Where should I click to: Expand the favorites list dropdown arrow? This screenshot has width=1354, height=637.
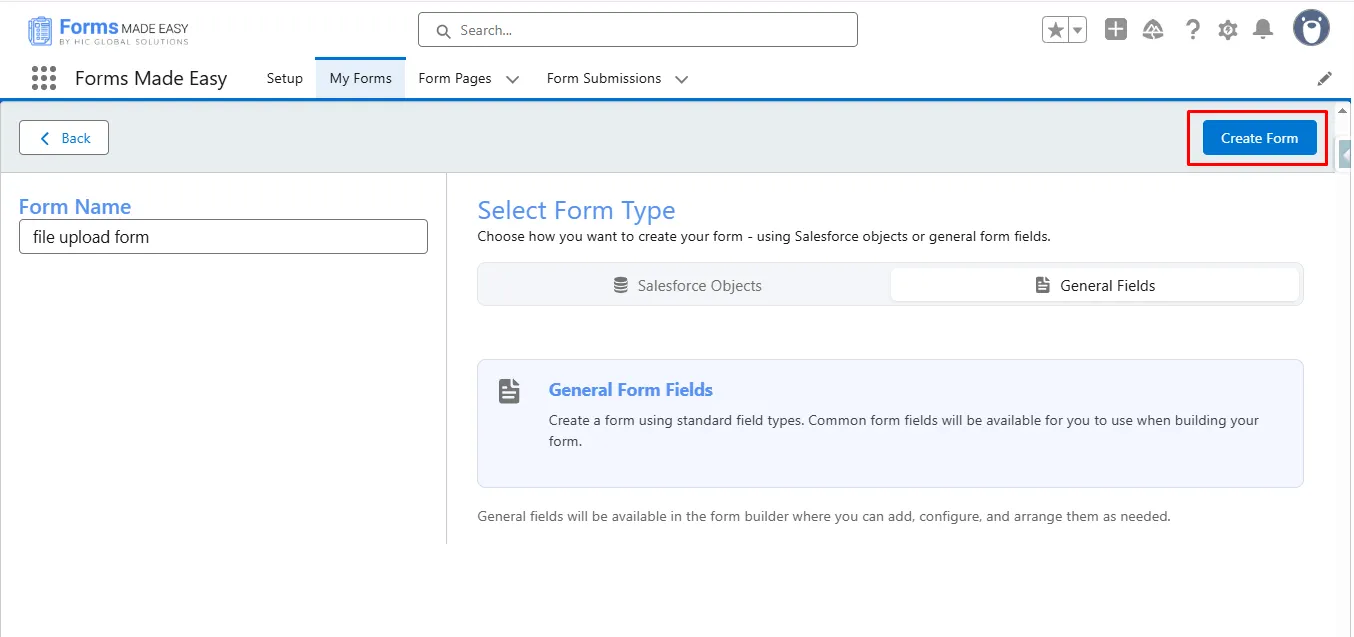click(x=1078, y=30)
